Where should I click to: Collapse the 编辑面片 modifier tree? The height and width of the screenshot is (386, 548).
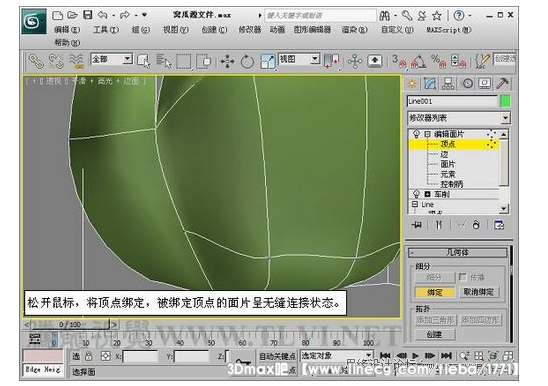pos(427,134)
